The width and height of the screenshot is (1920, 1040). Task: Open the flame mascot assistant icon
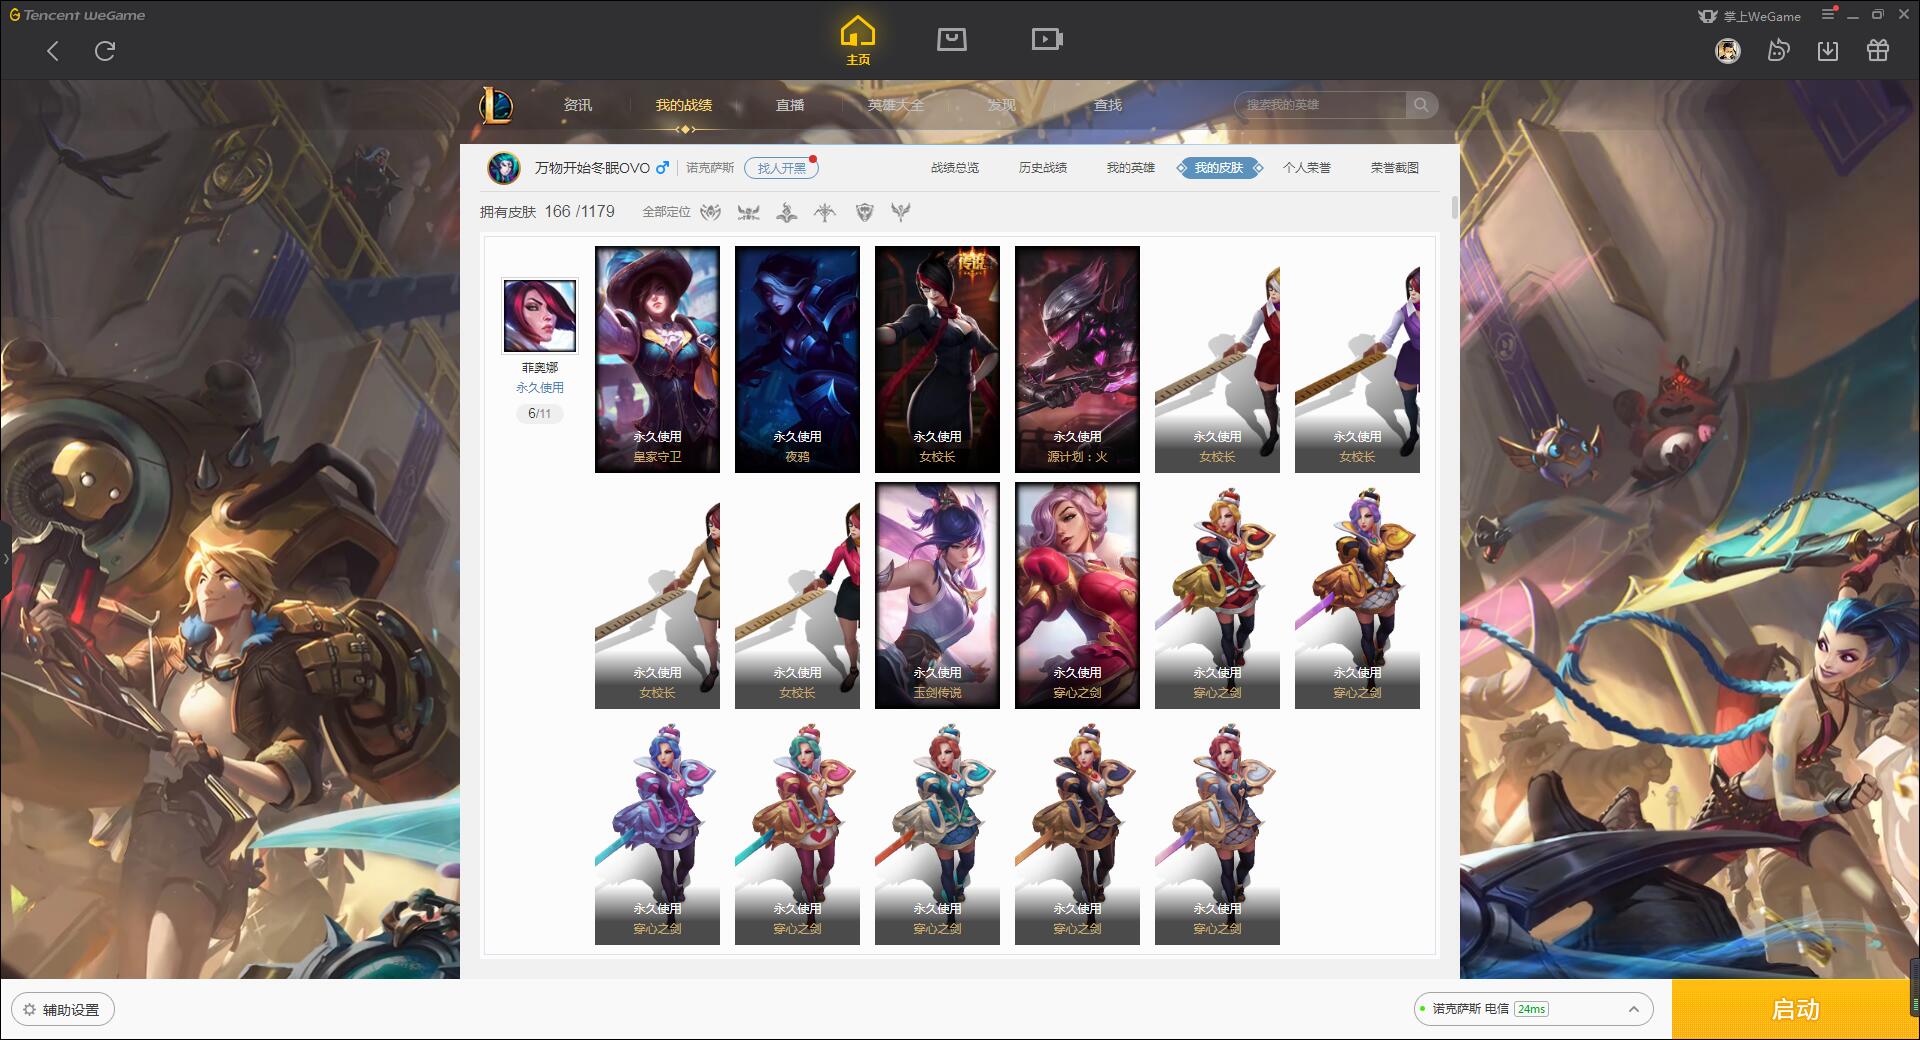[1778, 51]
